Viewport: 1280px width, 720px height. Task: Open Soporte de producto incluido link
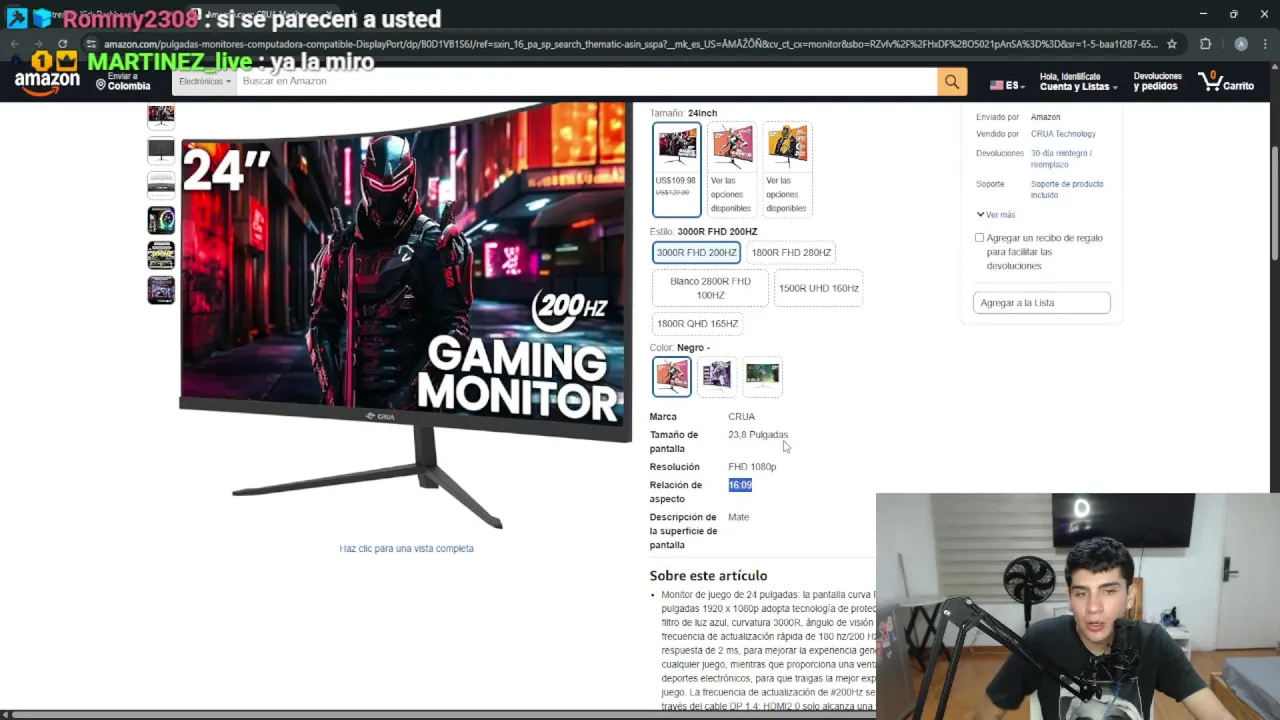pyautogui.click(x=1067, y=189)
